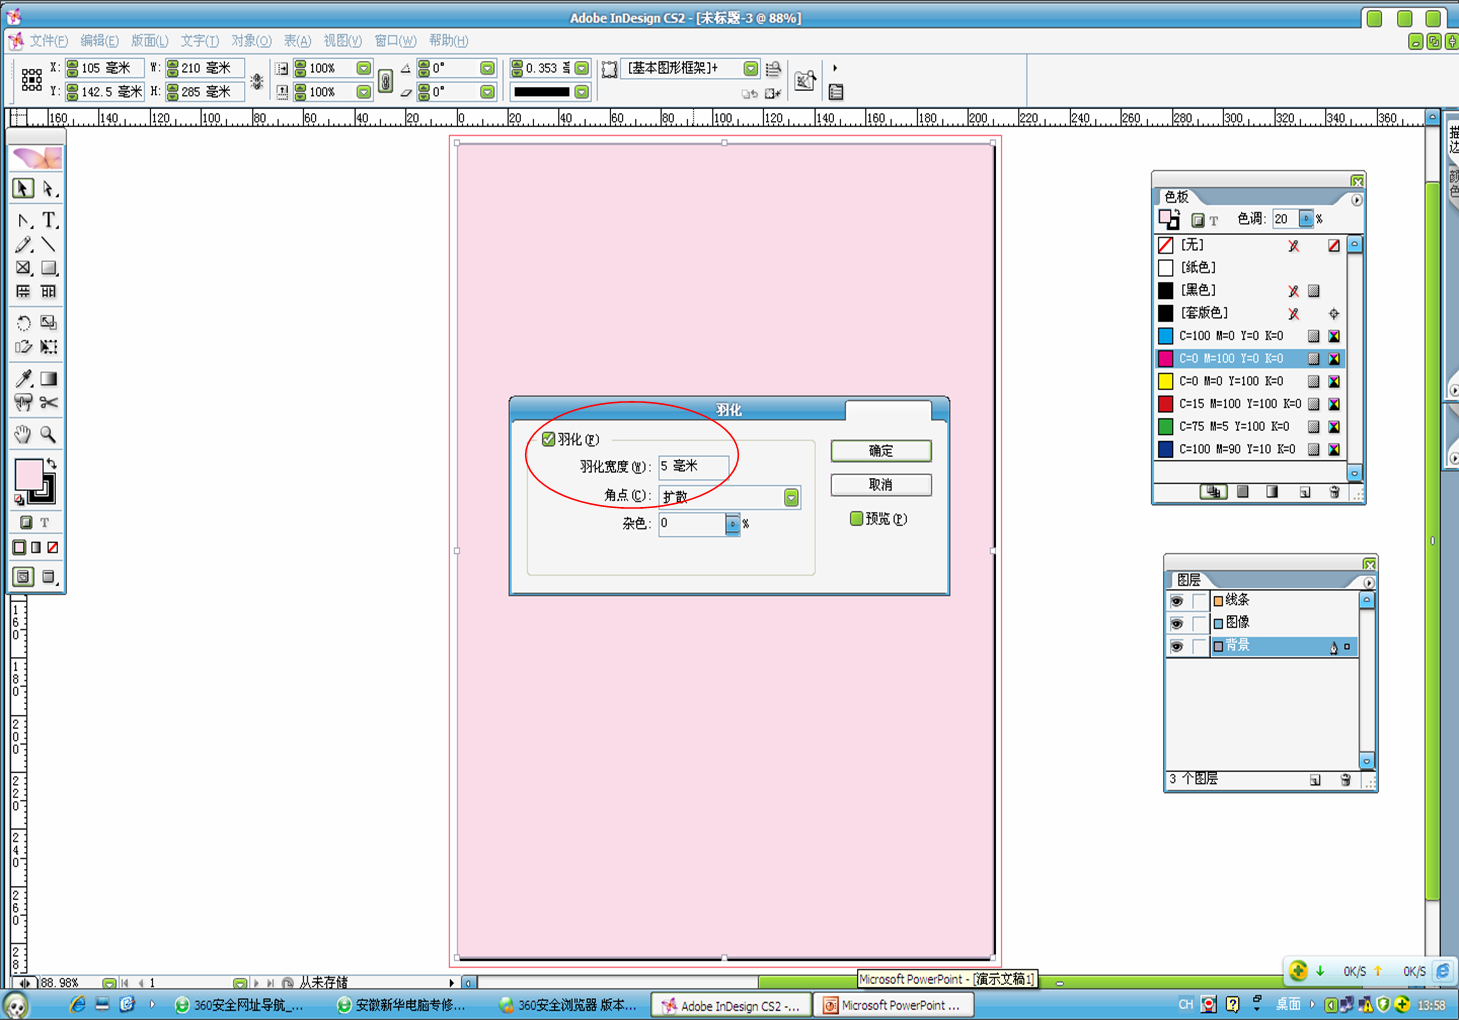Select the Scissors tool

pos(49,403)
